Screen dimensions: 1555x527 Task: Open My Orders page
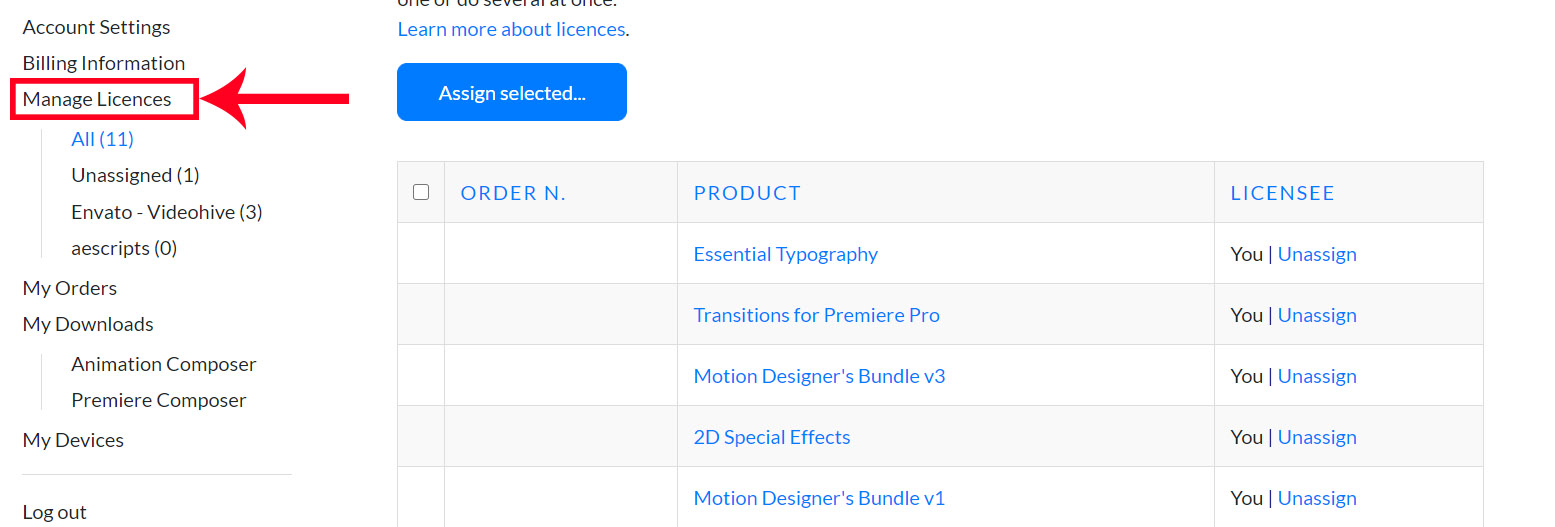[70, 288]
